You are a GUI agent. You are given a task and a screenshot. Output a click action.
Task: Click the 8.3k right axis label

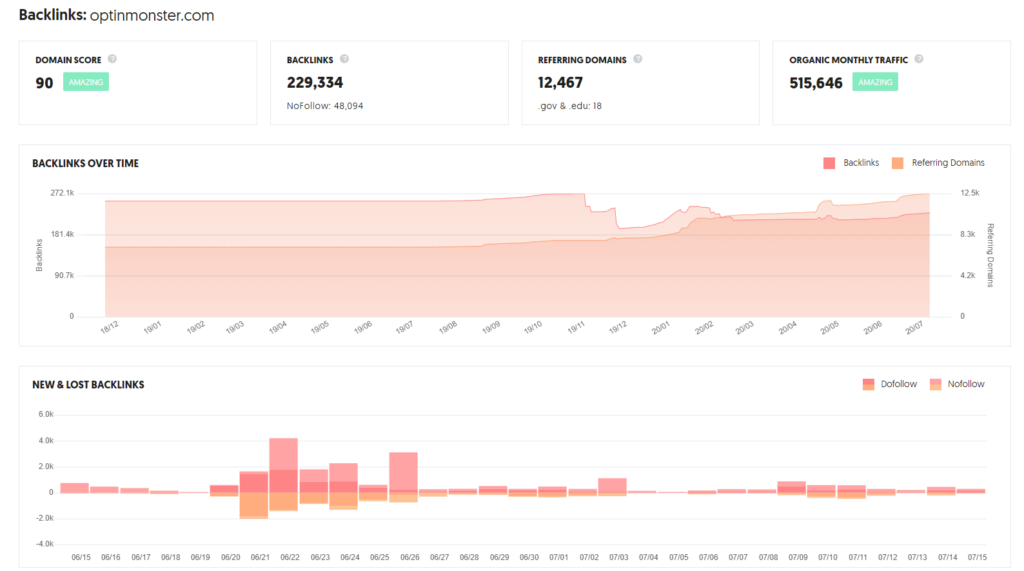pyautogui.click(x=968, y=234)
